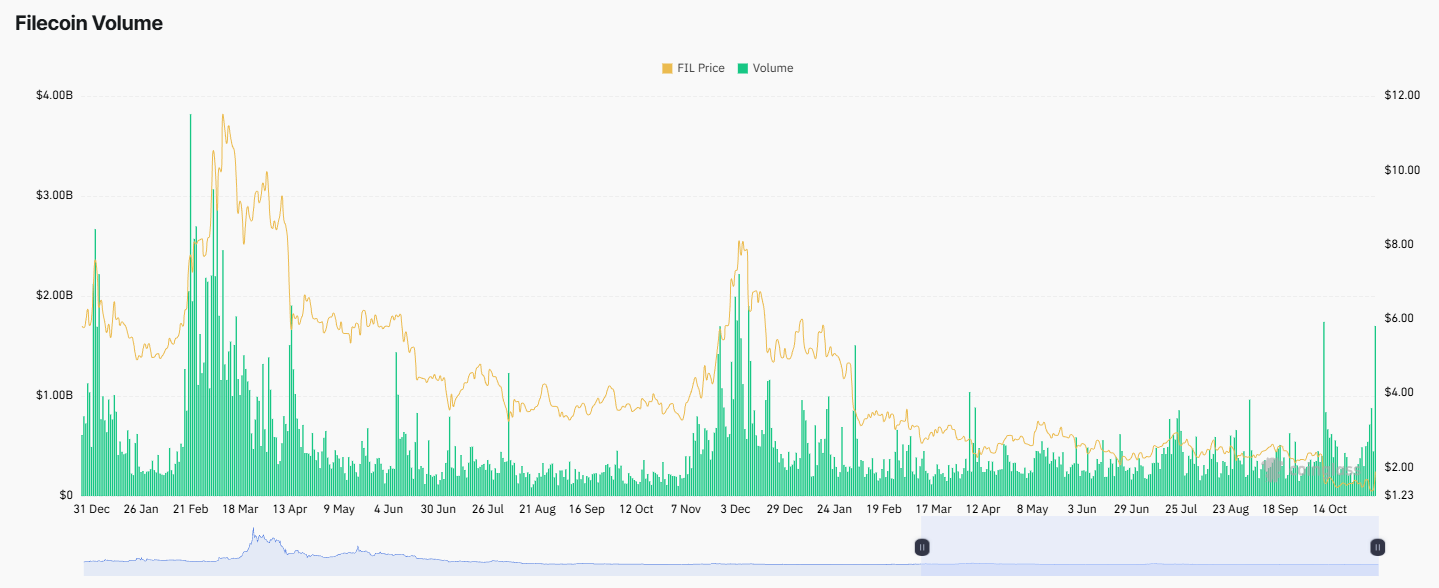Select the right pause handle on the range selector
The image size is (1439, 588).
click(1376, 547)
